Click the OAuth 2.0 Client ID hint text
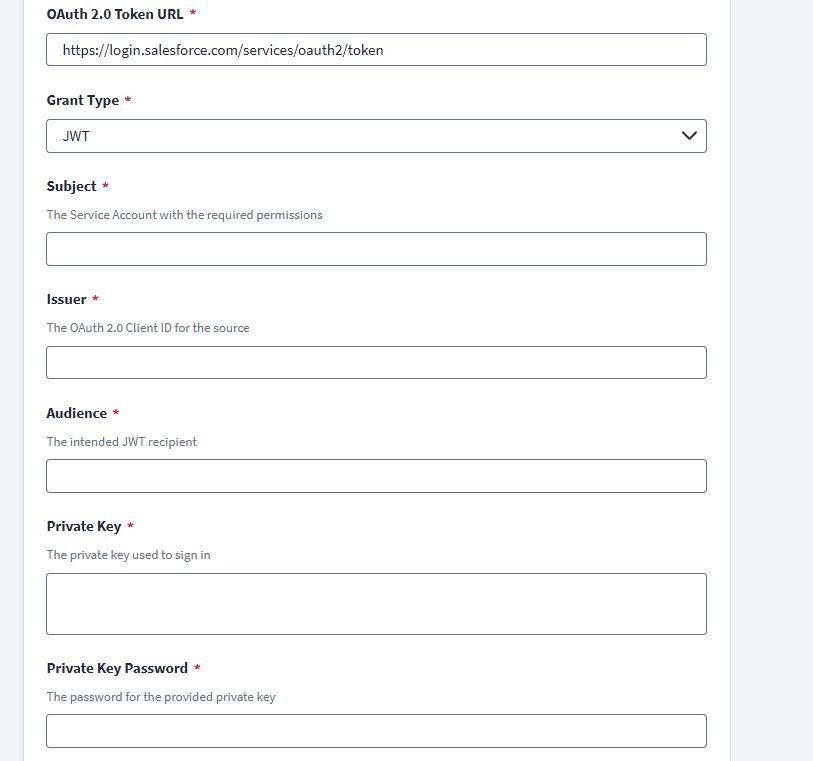 tap(148, 328)
